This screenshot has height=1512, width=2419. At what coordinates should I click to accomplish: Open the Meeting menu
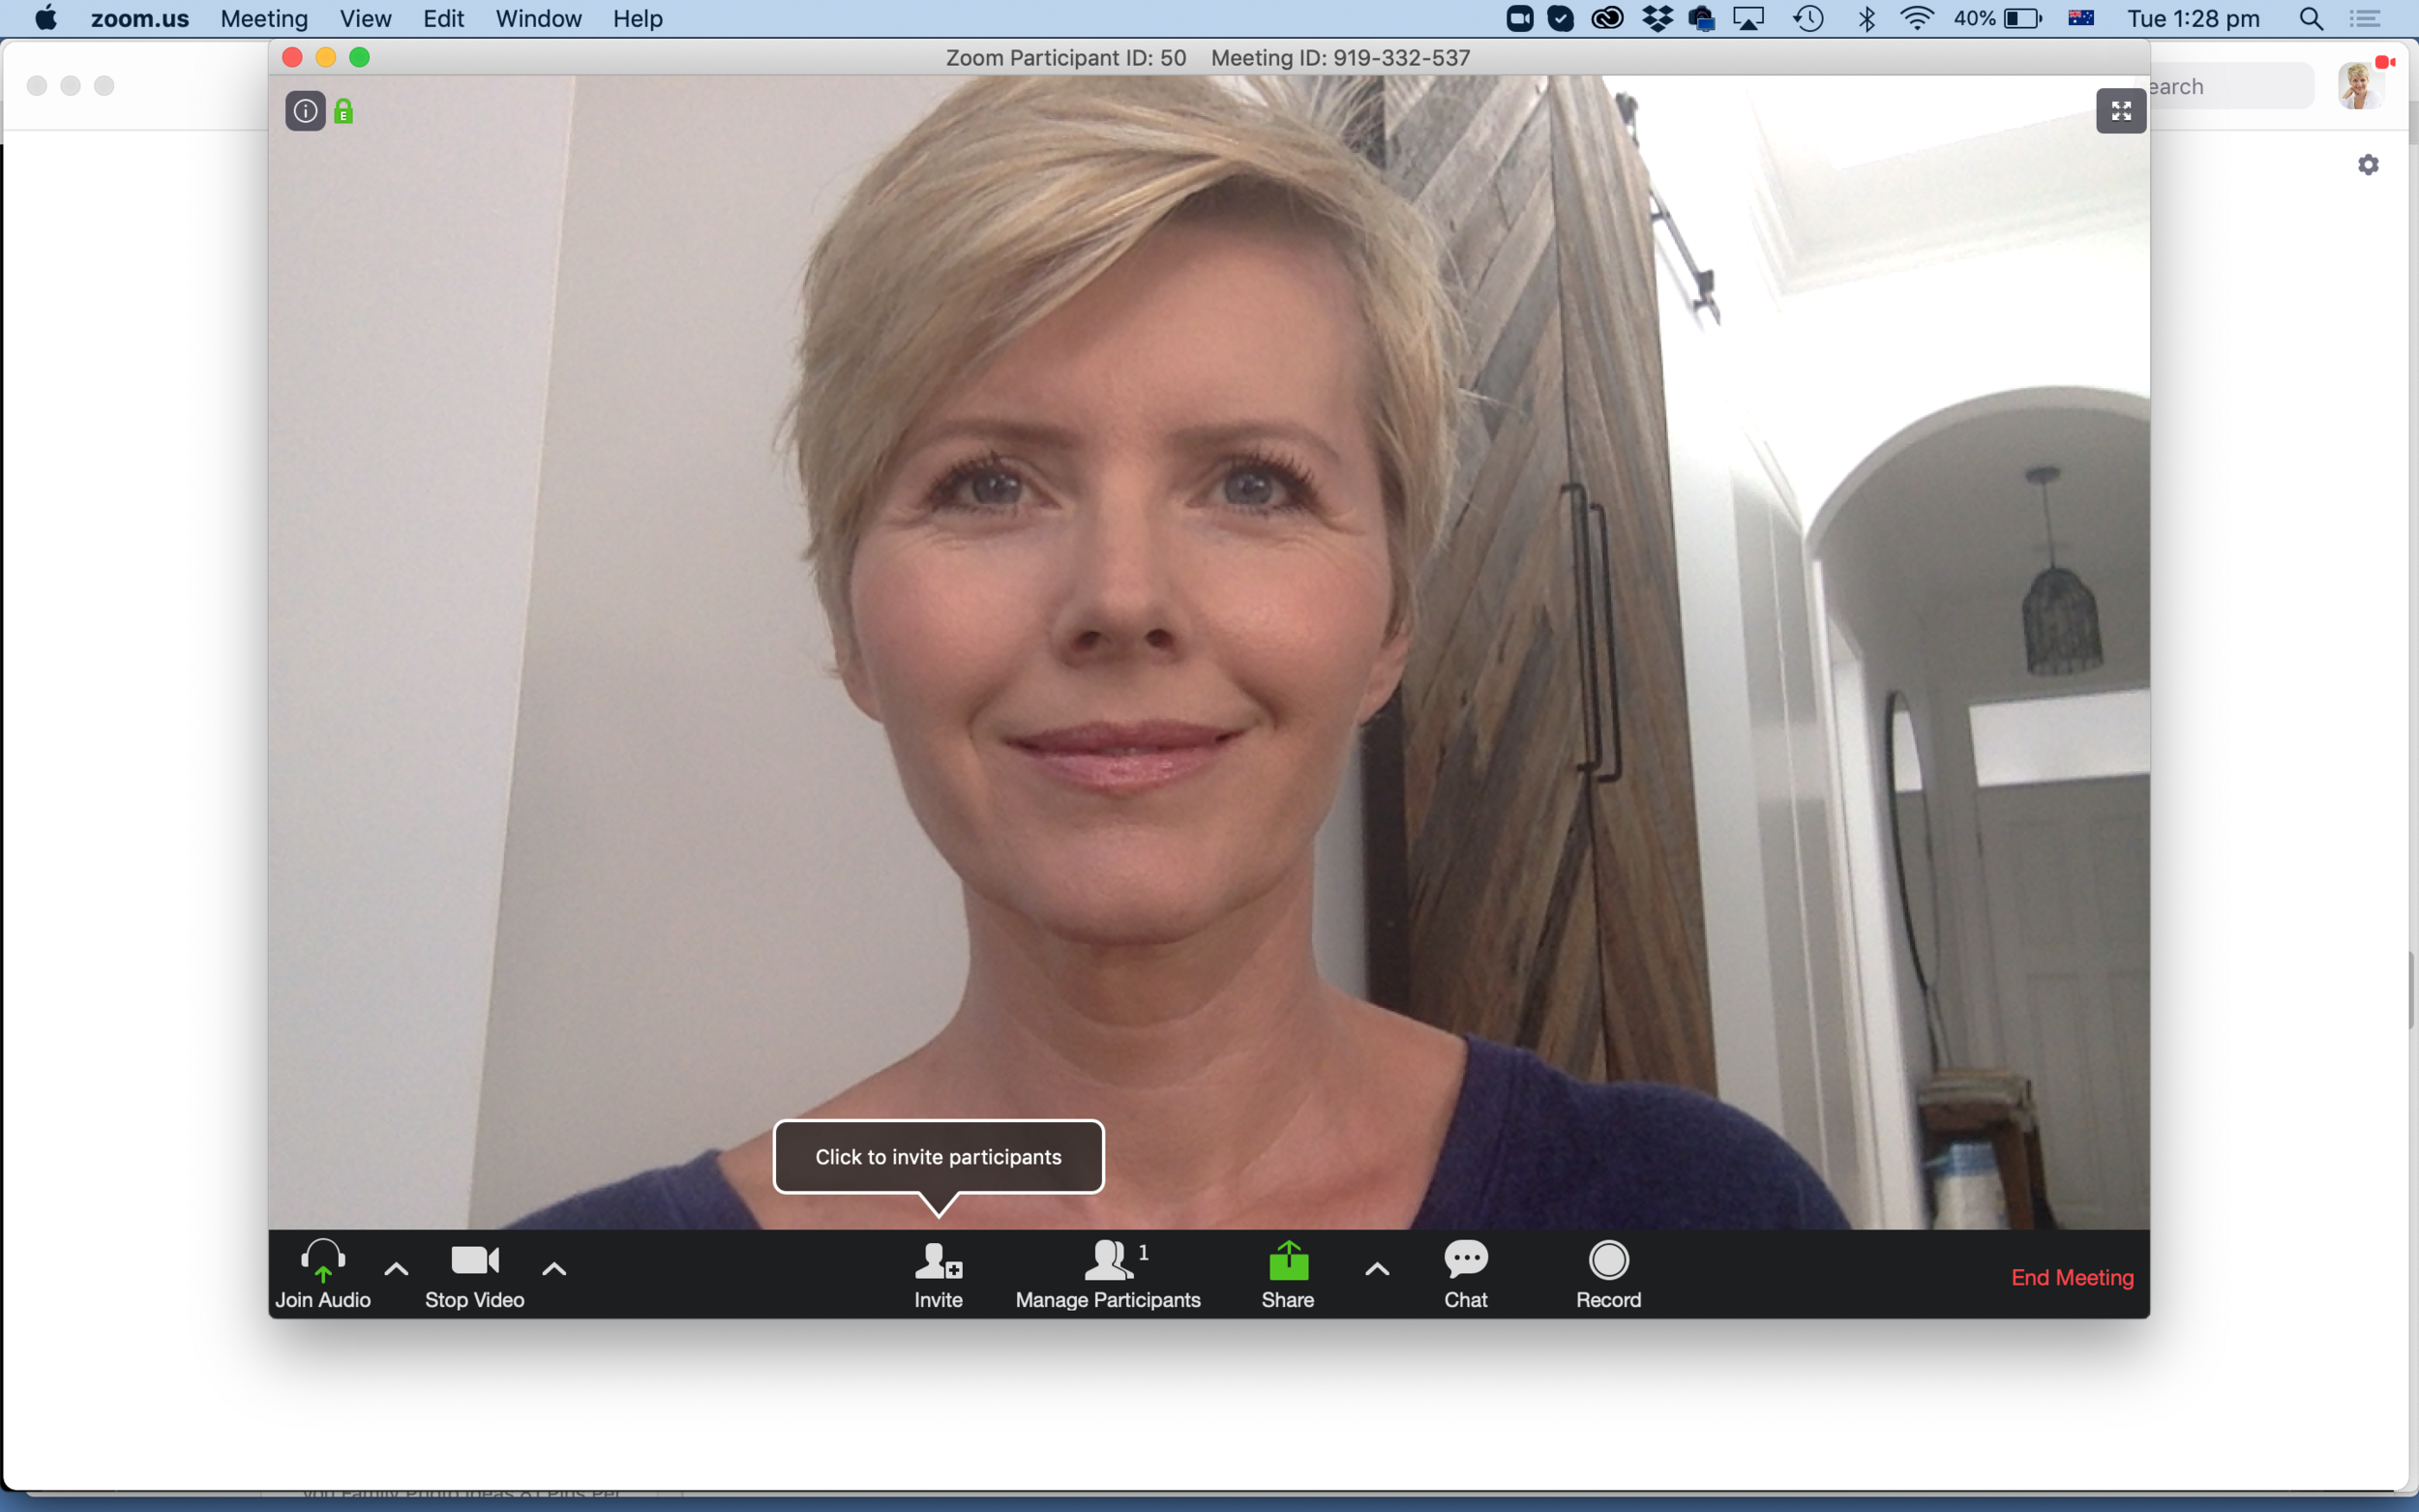point(263,18)
